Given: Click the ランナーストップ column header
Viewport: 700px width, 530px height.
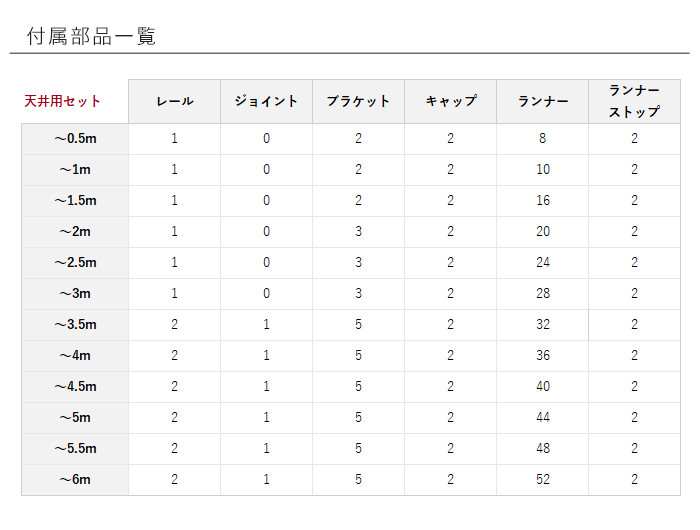Looking at the screenshot, I should click(634, 101).
